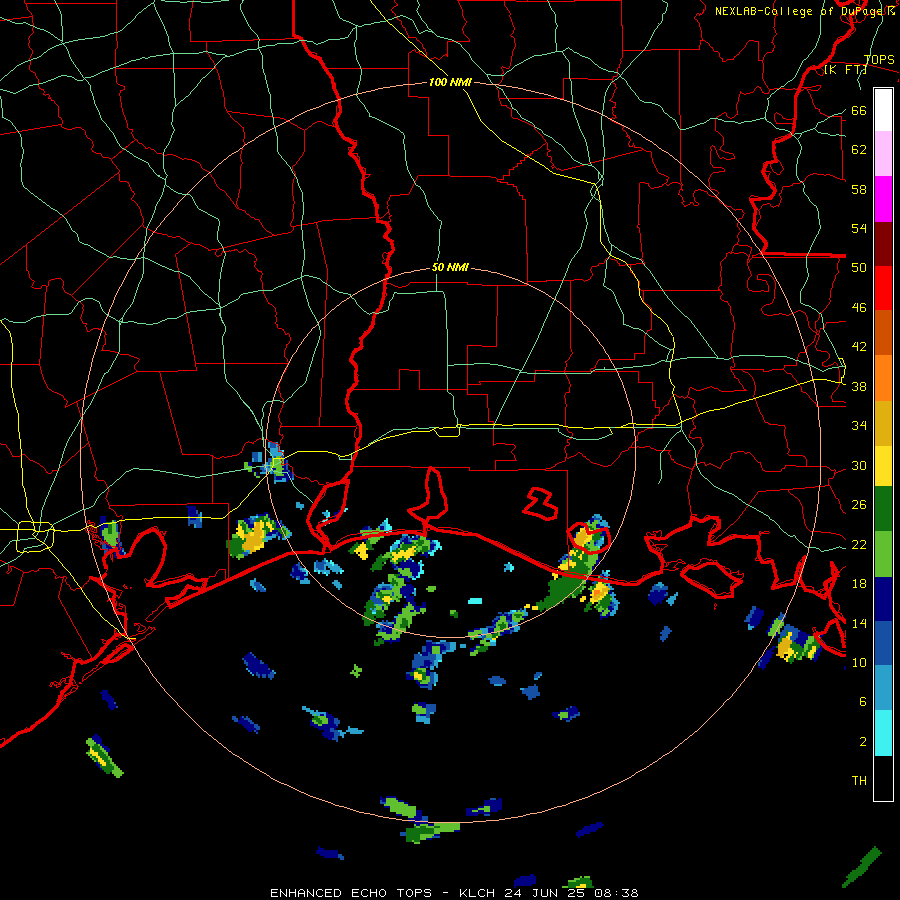Click the 'KLCH' radar site identifier

(x=477, y=893)
